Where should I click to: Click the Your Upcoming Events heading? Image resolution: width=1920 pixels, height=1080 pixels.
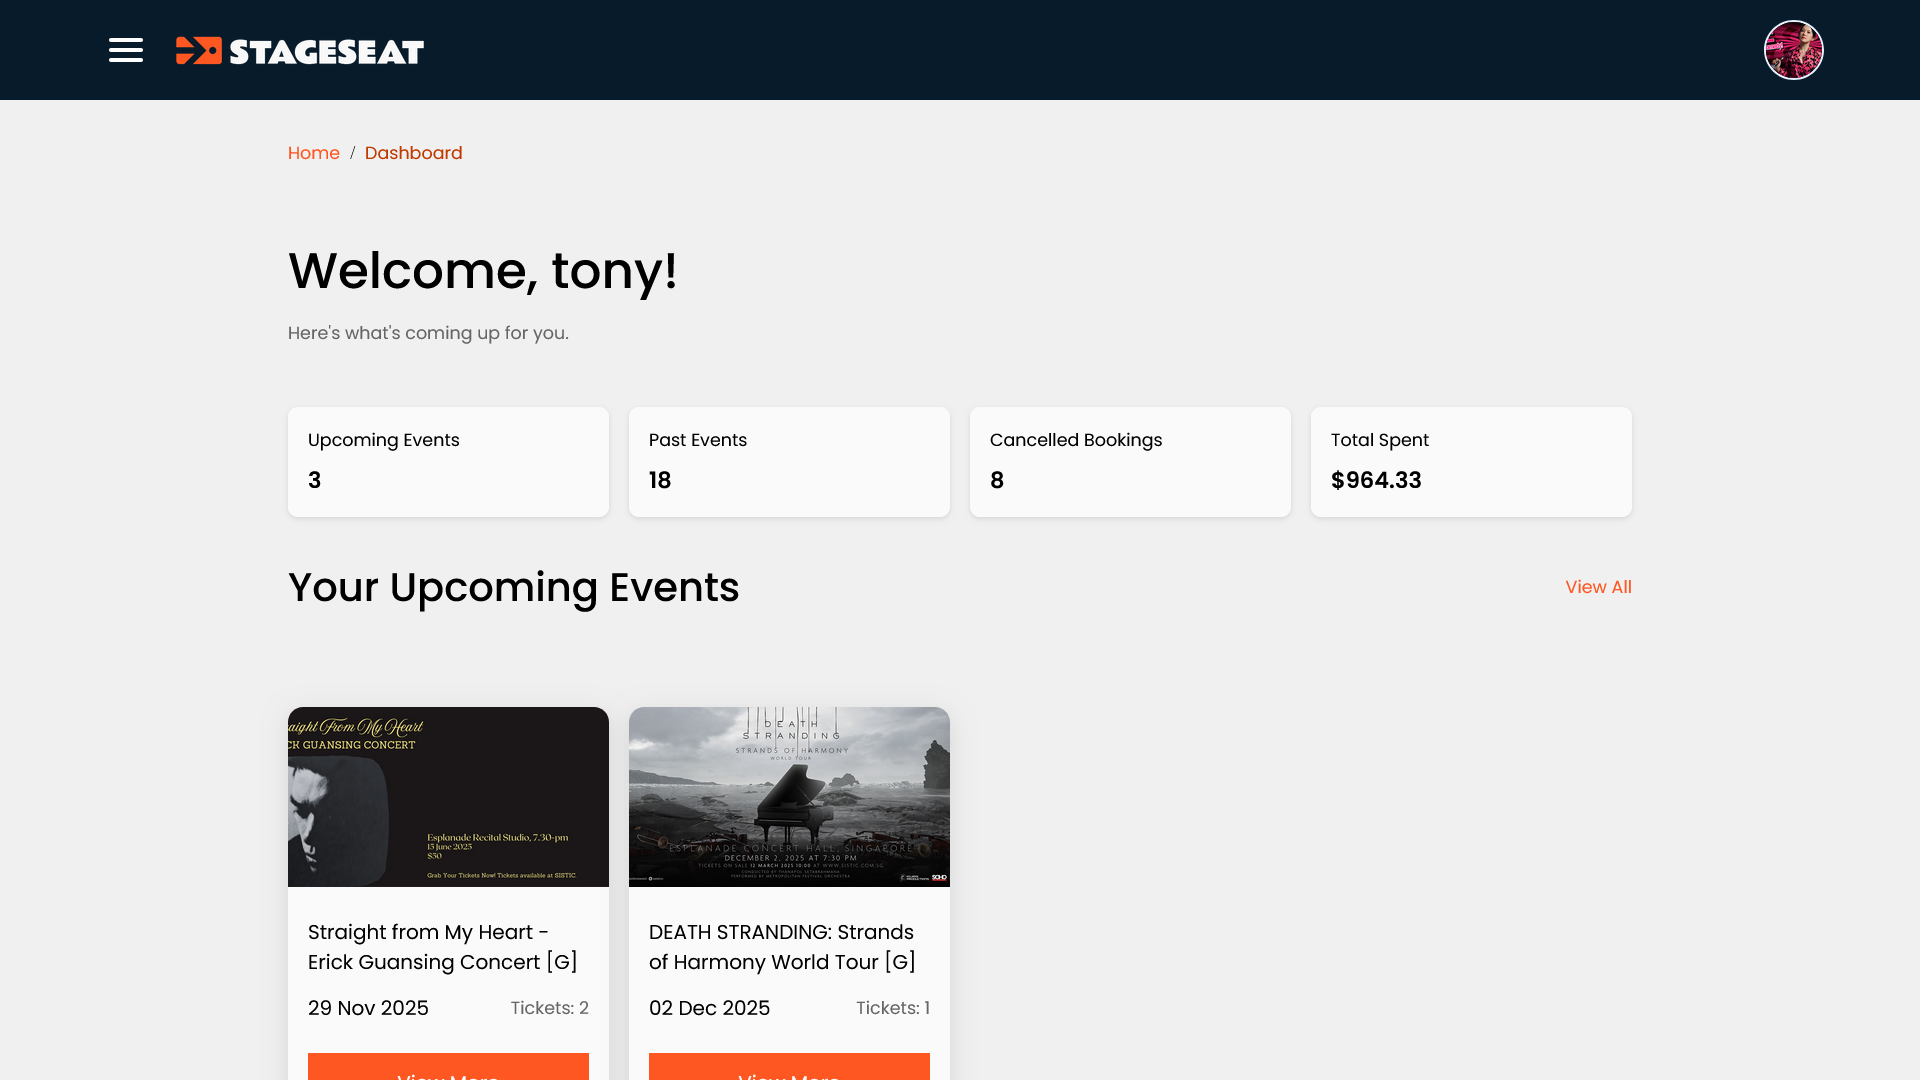coord(513,588)
